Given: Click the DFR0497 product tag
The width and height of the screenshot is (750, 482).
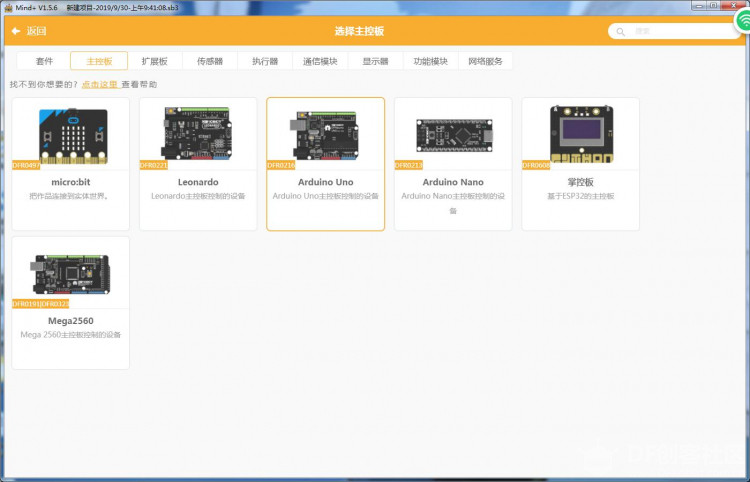Looking at the screenshot, I should tap(26, 165).
